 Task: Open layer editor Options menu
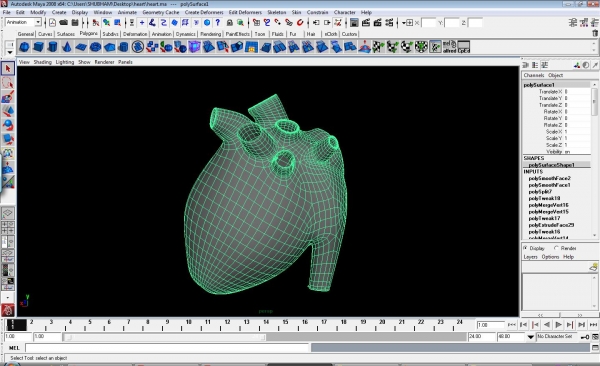[x=550, y=257]
